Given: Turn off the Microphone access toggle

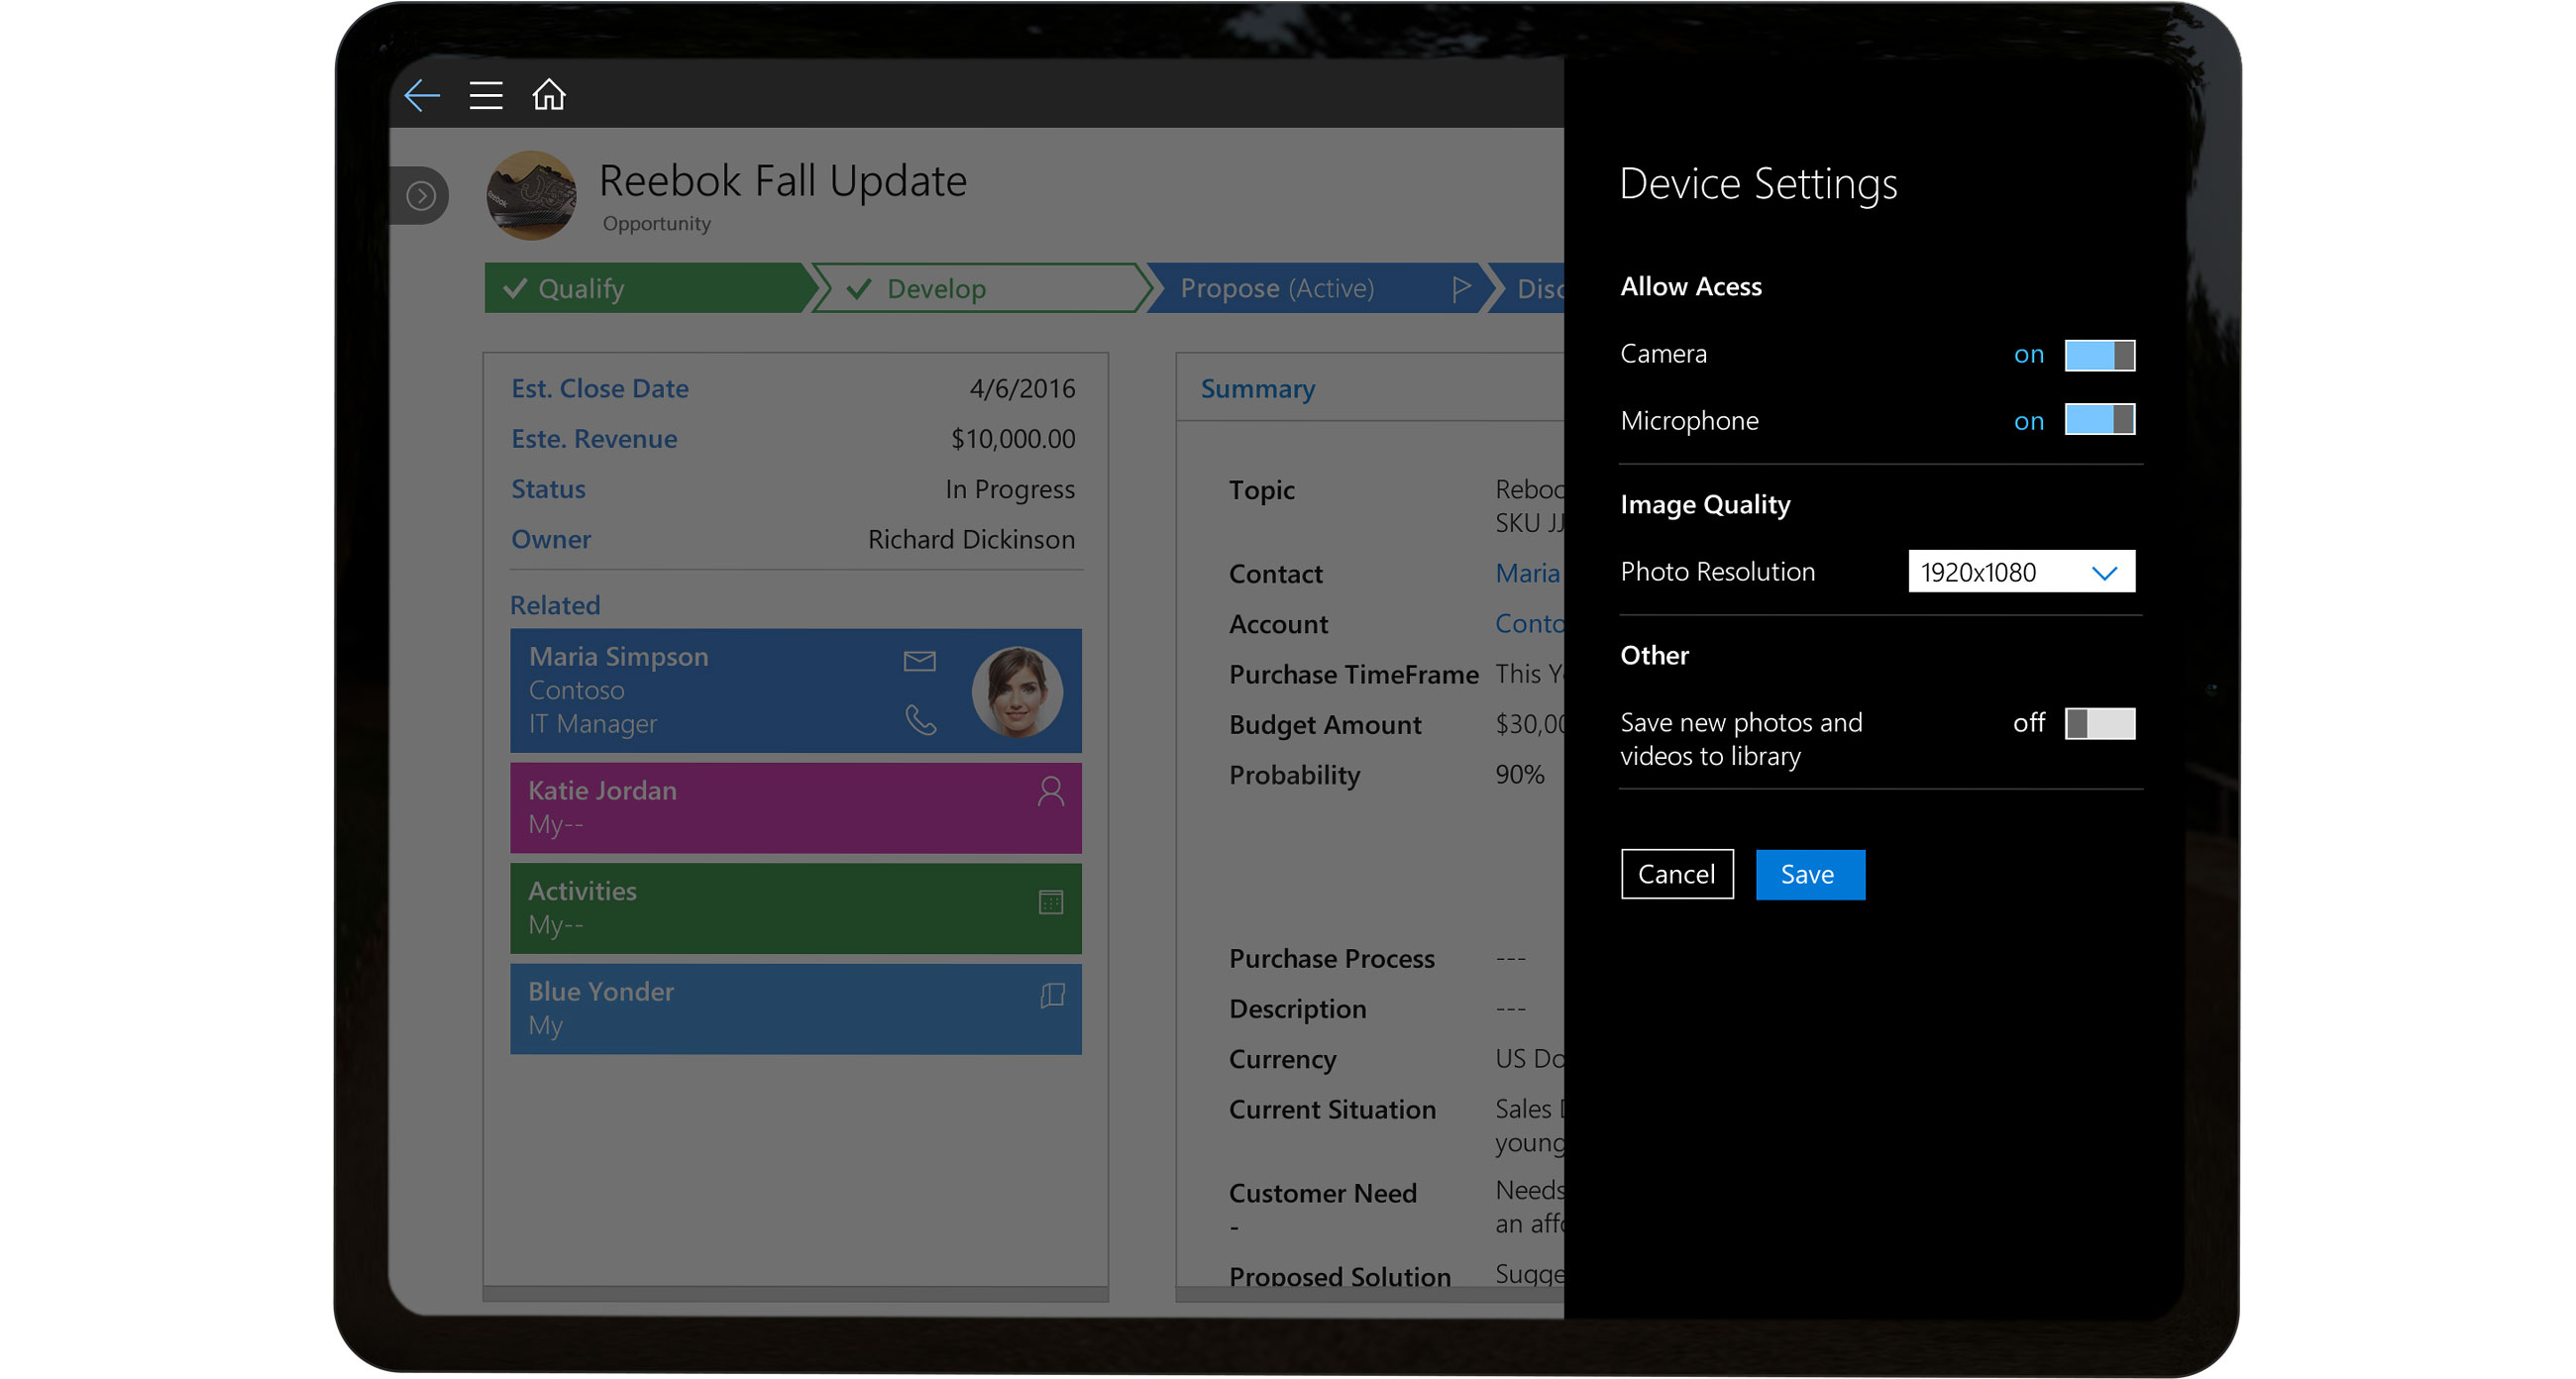Looking at the screenshot, I should pos(2099,420).
